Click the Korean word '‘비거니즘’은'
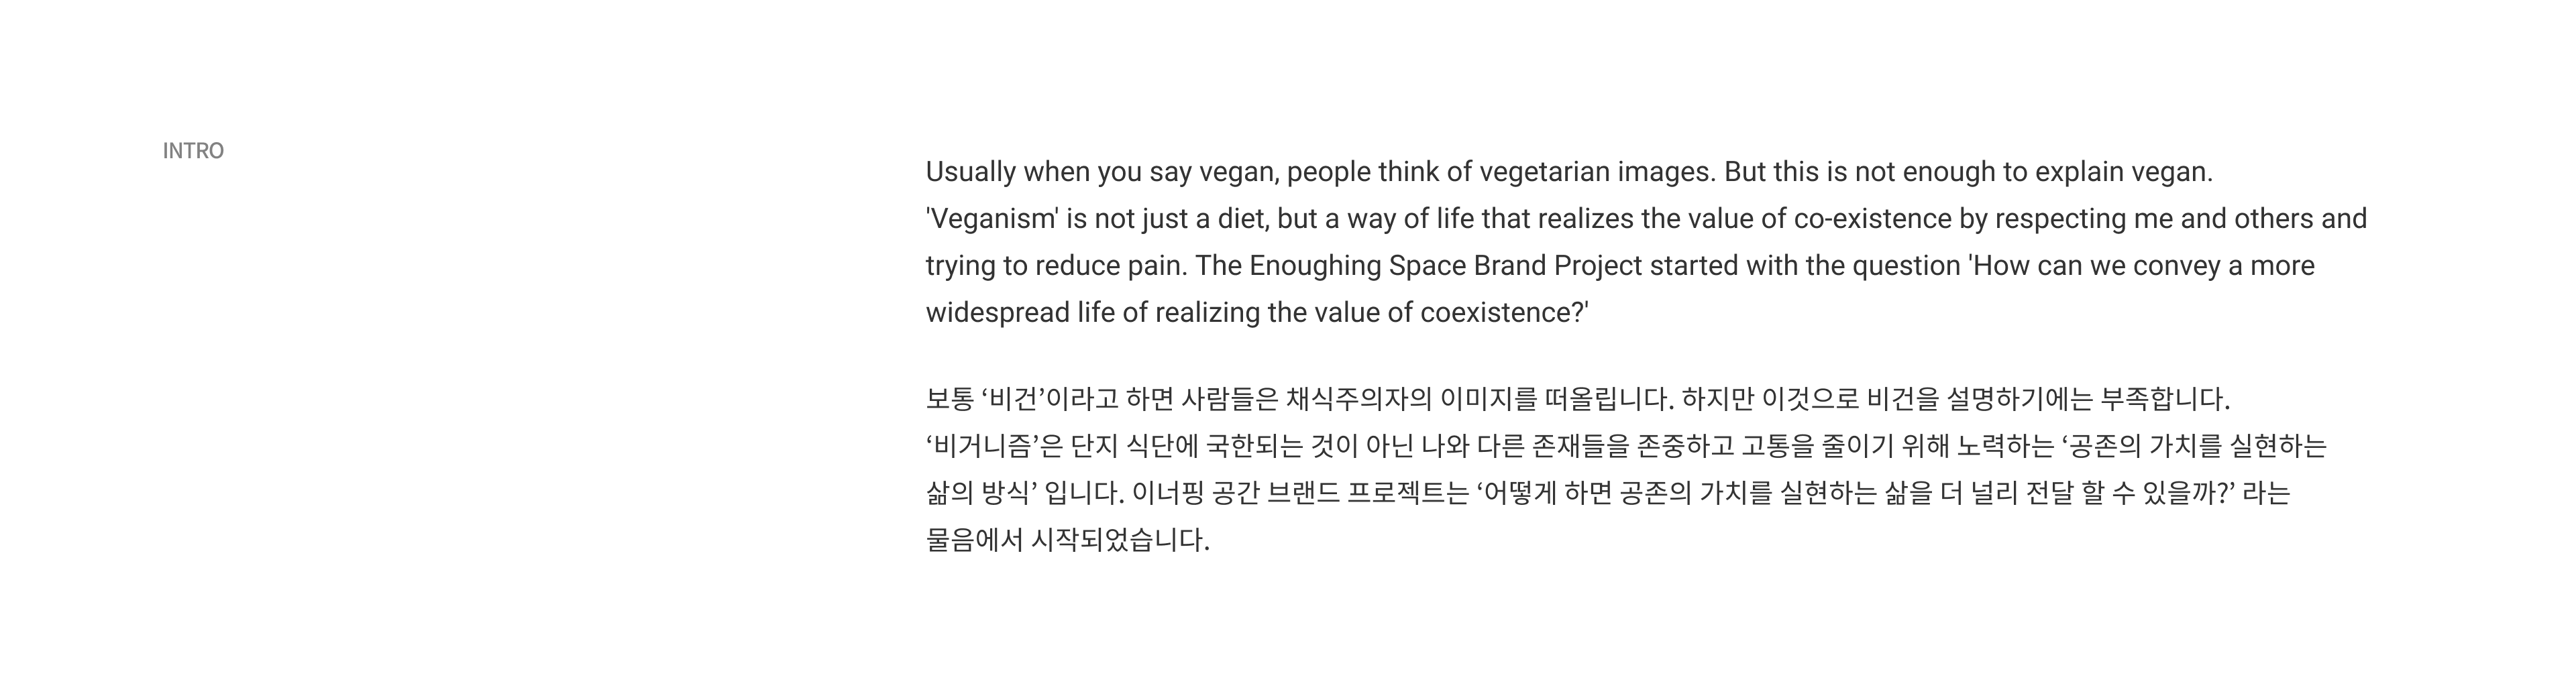 click(994, 446)
